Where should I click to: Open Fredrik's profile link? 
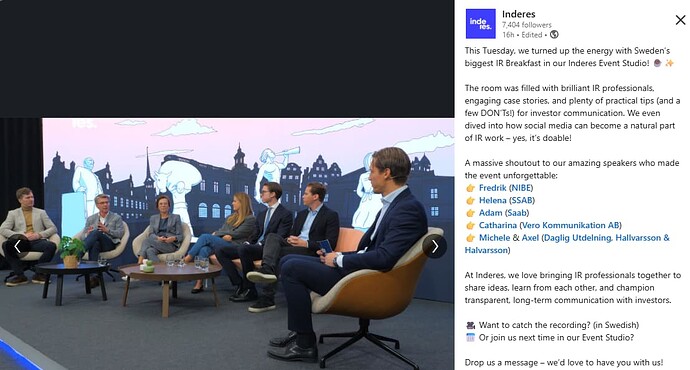[x=492, y=188]
